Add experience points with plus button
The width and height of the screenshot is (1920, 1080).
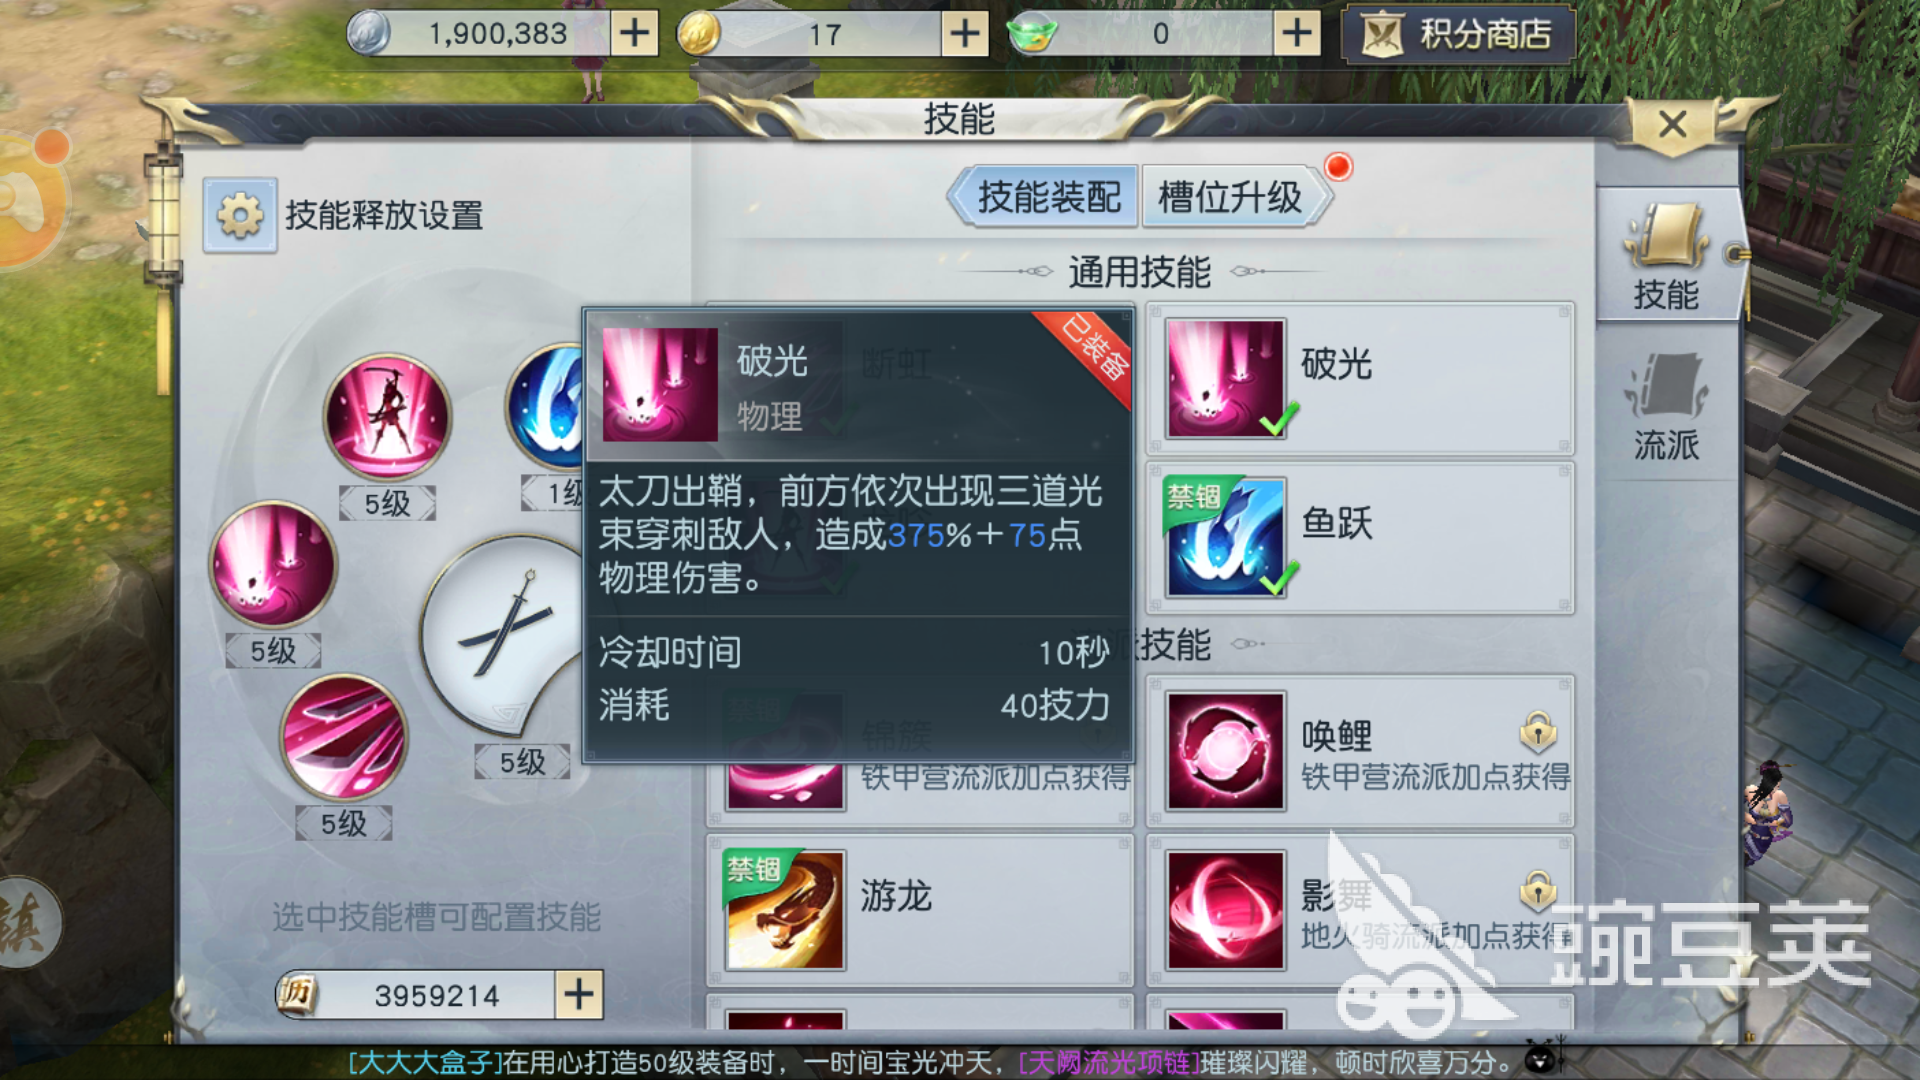click(579, 994)
